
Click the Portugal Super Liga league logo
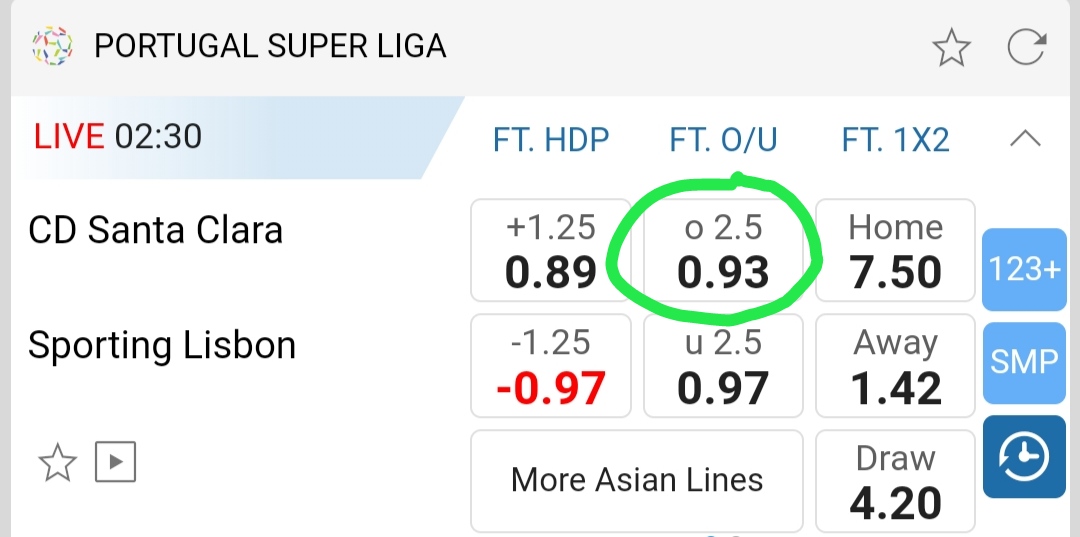(x=52, y=46)
